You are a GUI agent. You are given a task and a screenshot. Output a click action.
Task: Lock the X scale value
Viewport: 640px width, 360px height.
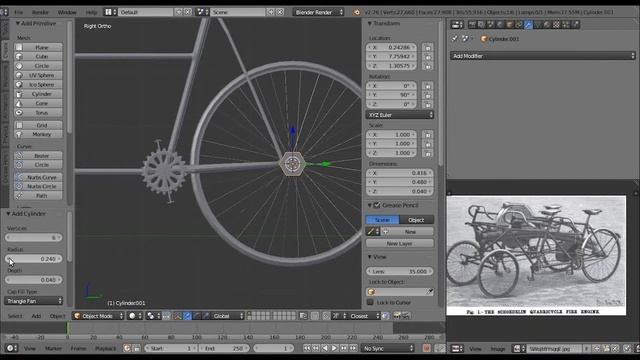(428, 135)
